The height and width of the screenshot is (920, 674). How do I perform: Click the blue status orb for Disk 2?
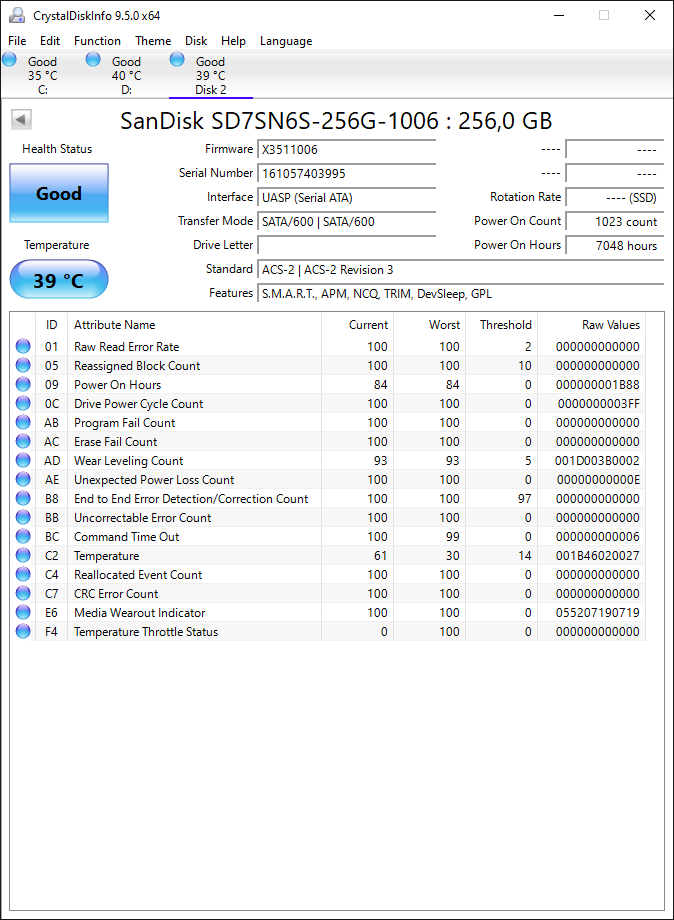tap(177, 59)
